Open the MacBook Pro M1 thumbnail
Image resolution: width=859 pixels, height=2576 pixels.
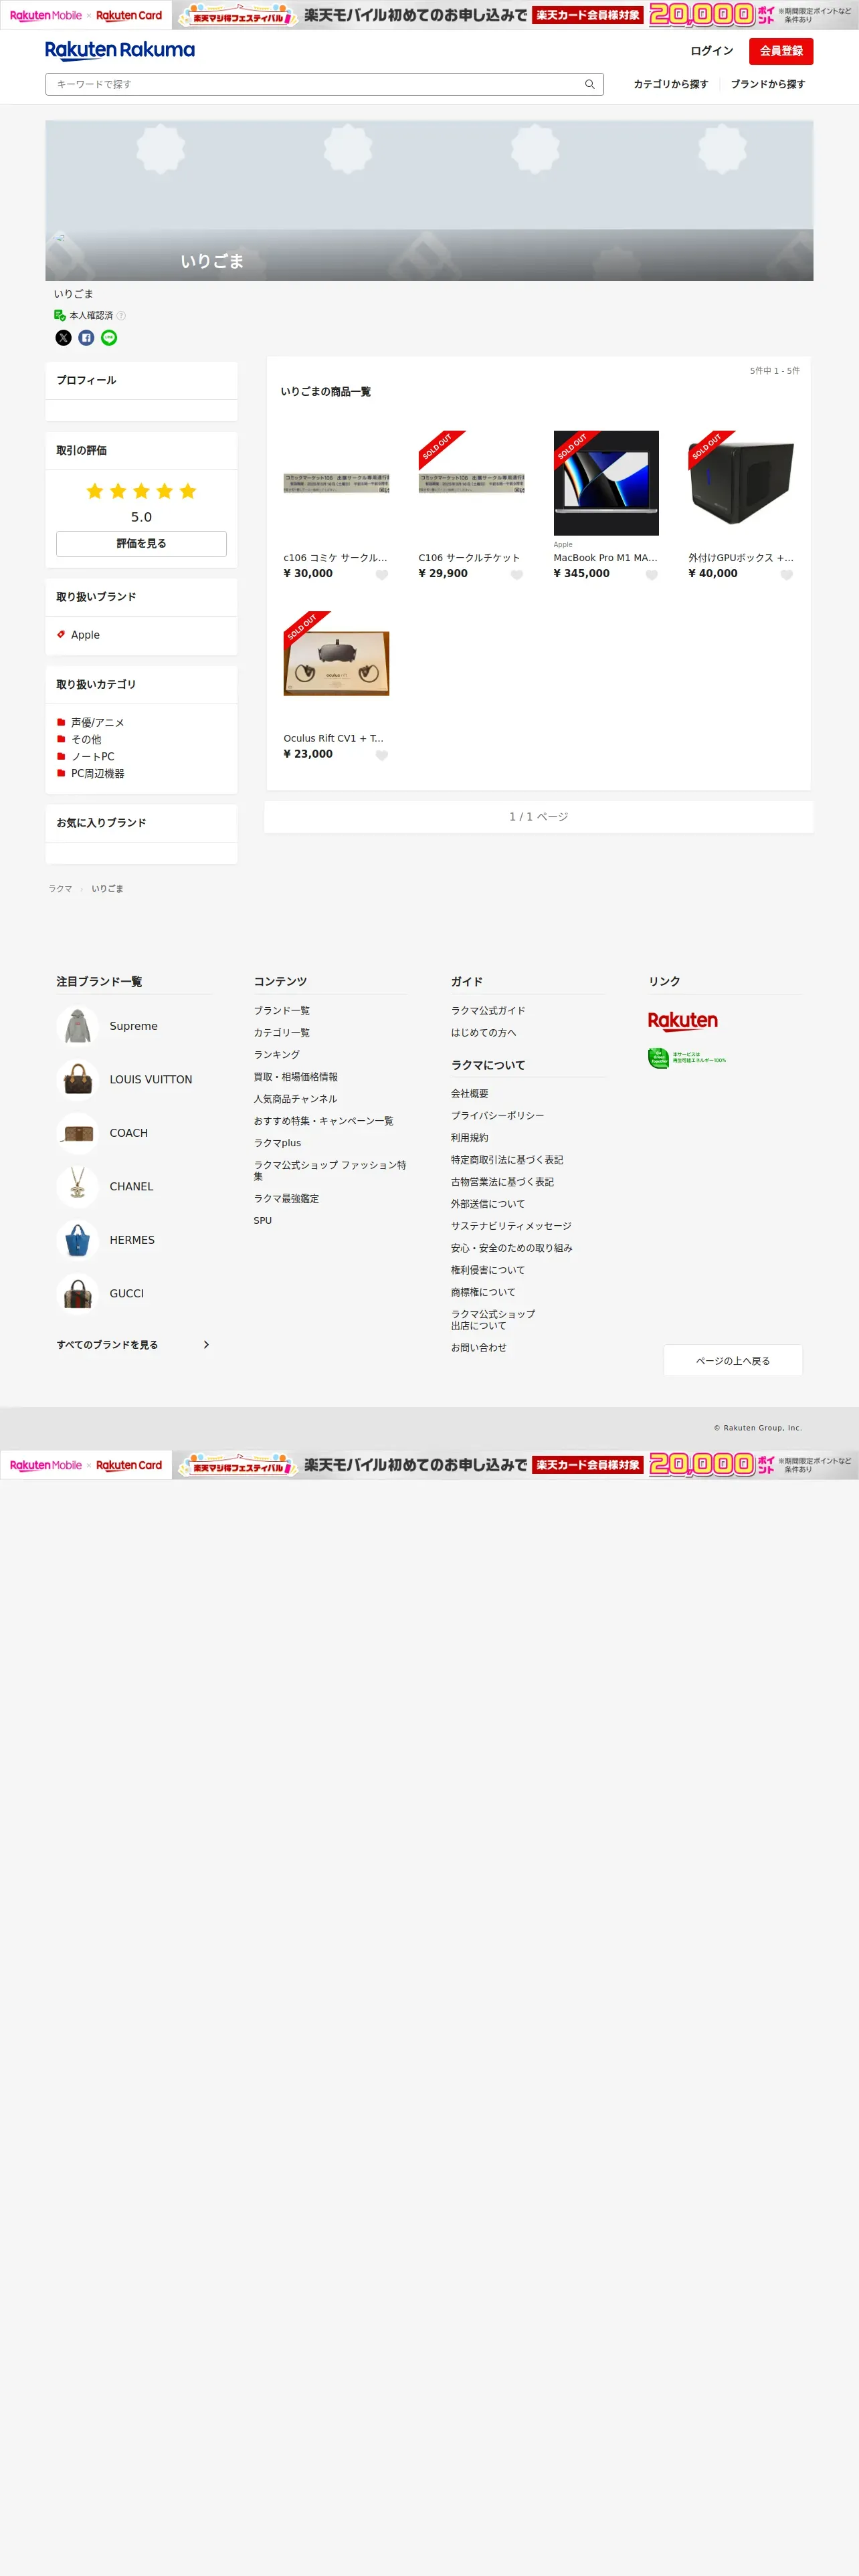606,483
